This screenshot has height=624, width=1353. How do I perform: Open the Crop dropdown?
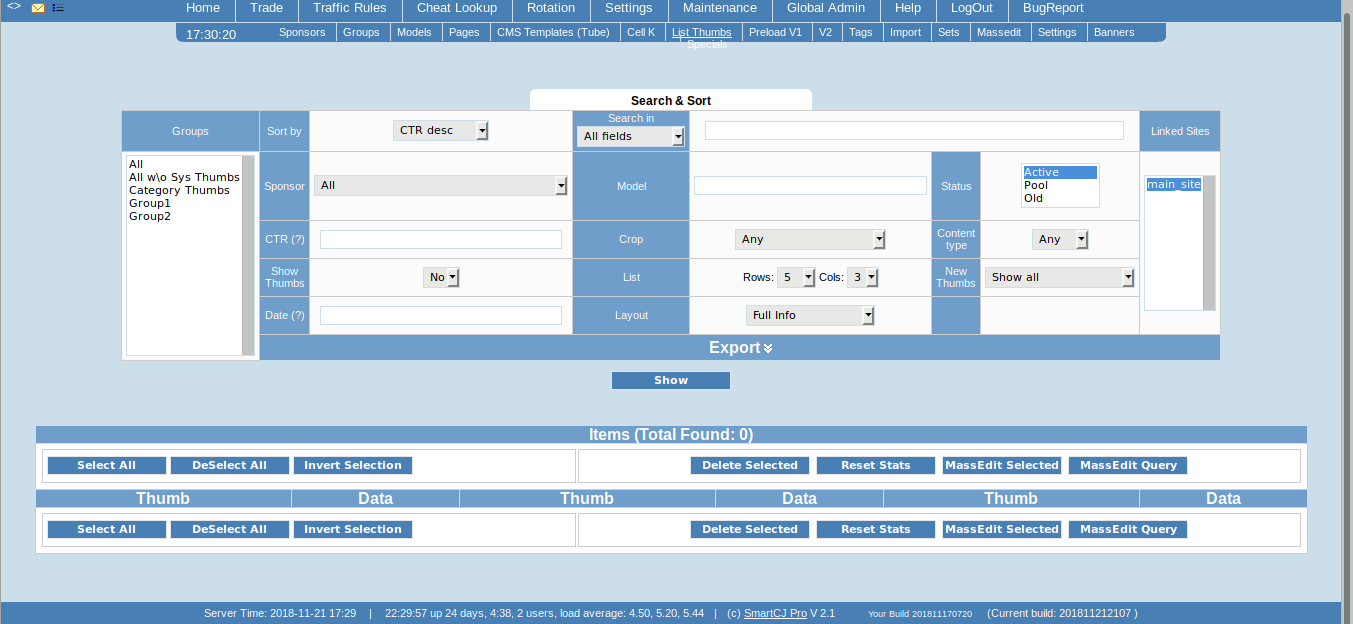810,240
